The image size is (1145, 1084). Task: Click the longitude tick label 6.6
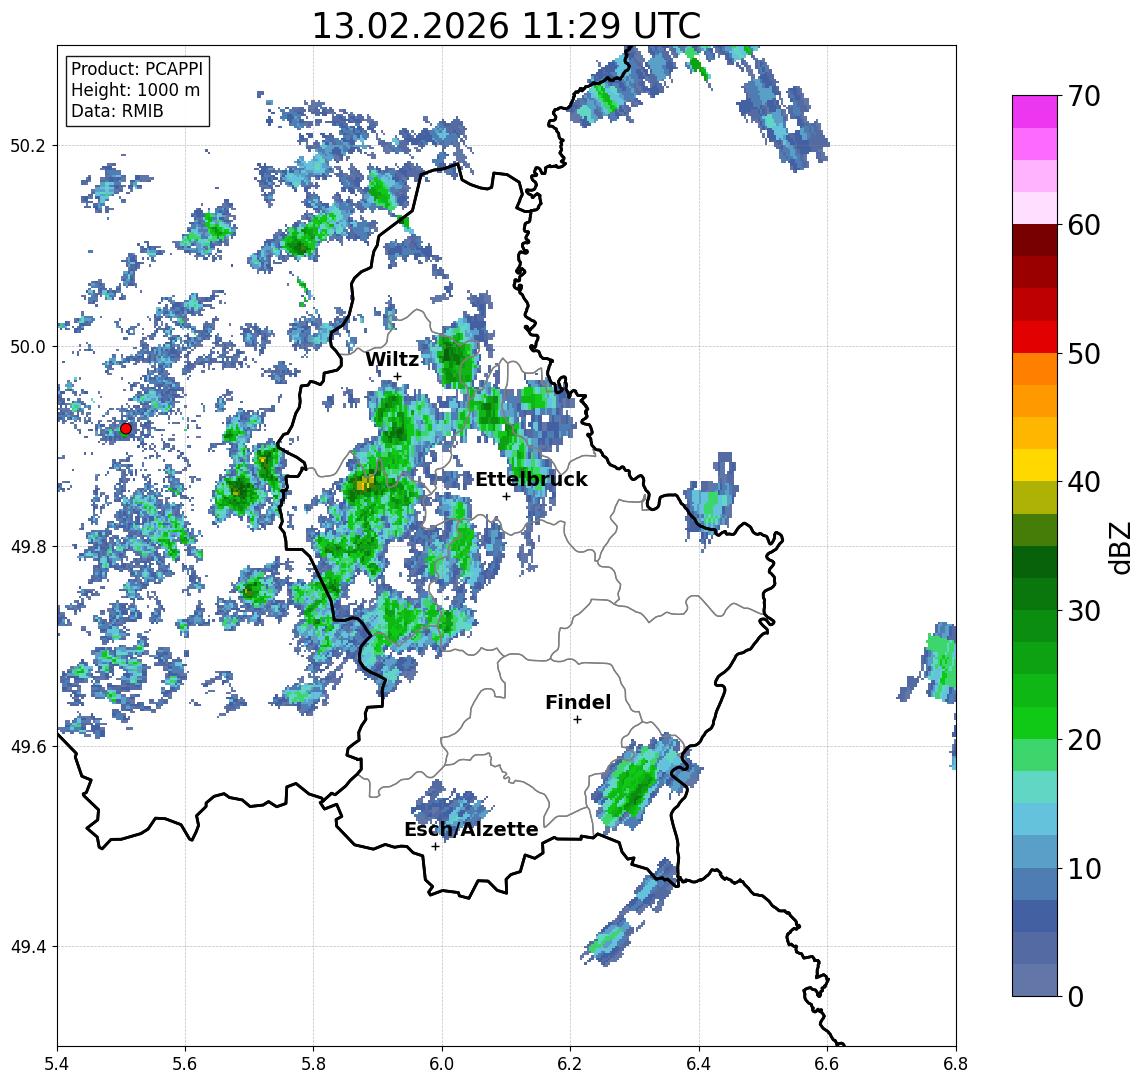827,1064
